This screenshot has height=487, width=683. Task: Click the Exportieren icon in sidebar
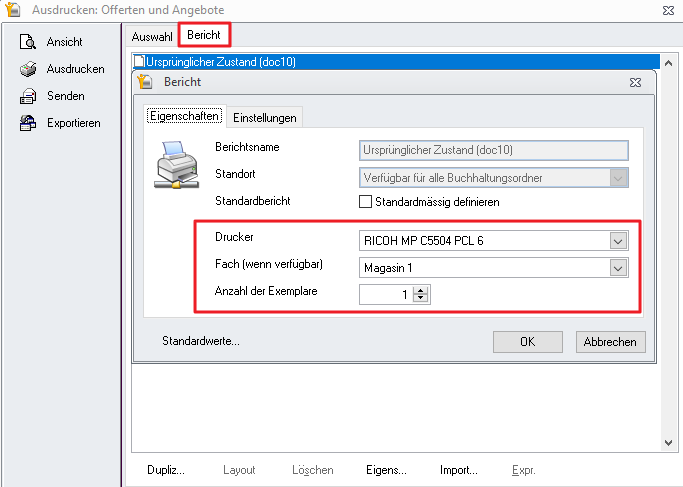(28, 123)
